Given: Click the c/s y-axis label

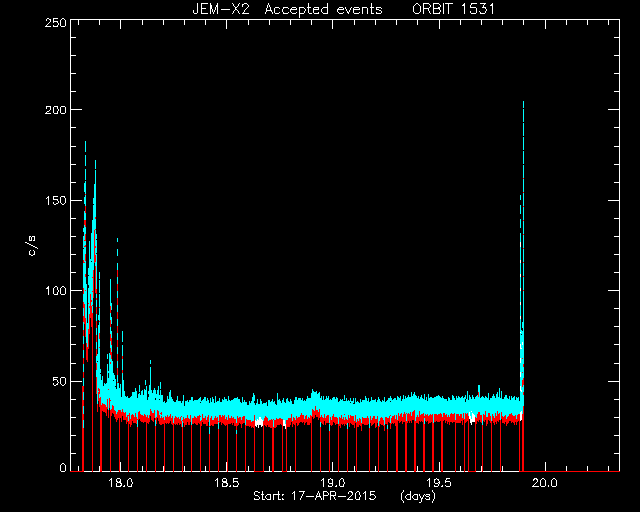Looking at the screenshot, I should [x=32, y=246].
